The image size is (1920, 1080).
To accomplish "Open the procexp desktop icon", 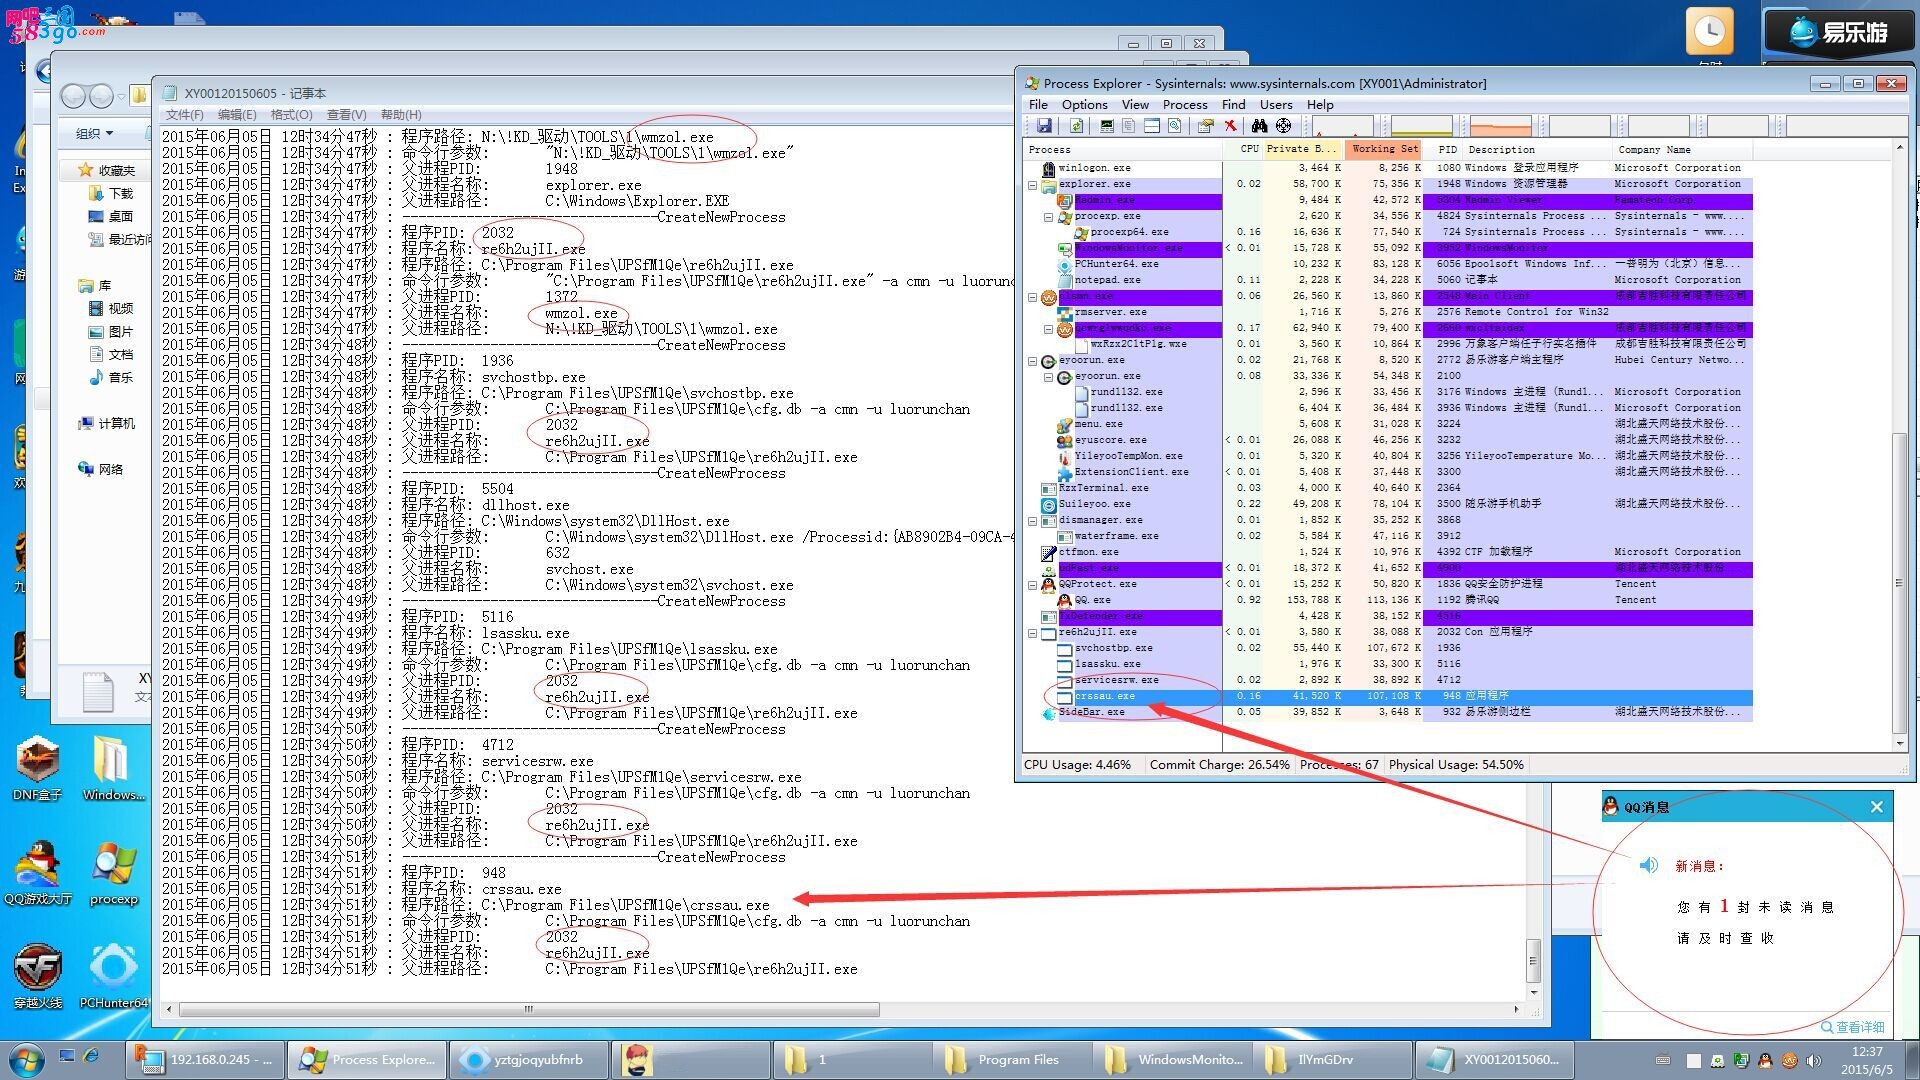I will pyautogui.click(x=113, y=872).
